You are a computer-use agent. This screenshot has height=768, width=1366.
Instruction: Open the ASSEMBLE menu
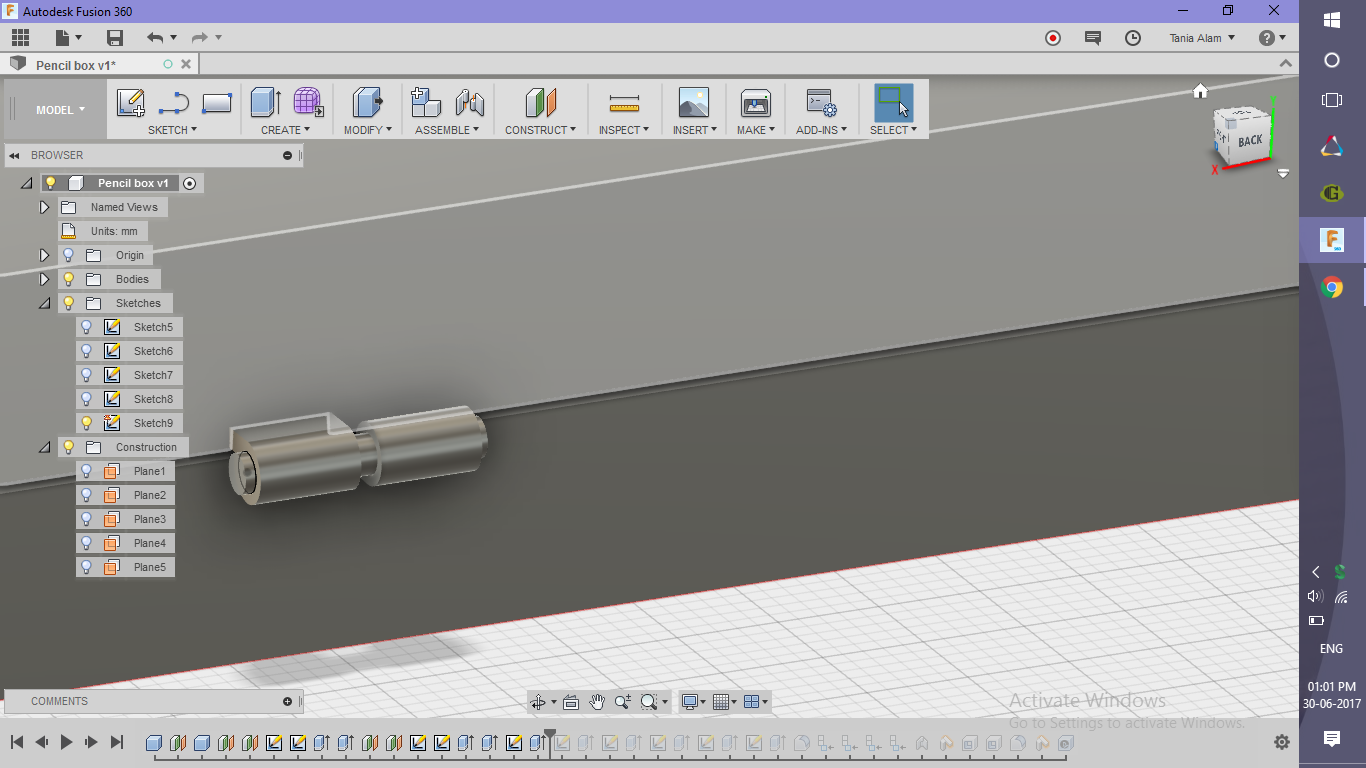(x=447, y=130)
